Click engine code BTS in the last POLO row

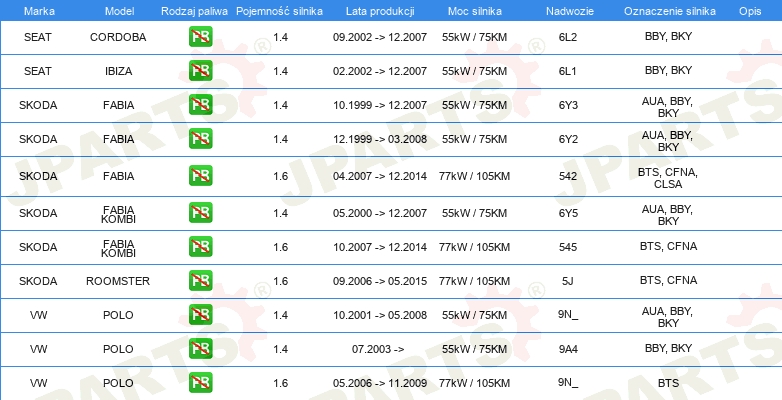tap(668, 383)
